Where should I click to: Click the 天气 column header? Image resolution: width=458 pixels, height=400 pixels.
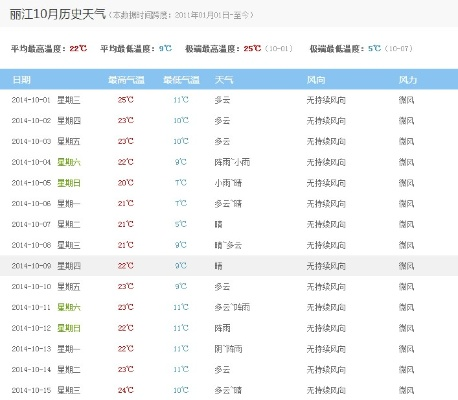tap(224, 80)
